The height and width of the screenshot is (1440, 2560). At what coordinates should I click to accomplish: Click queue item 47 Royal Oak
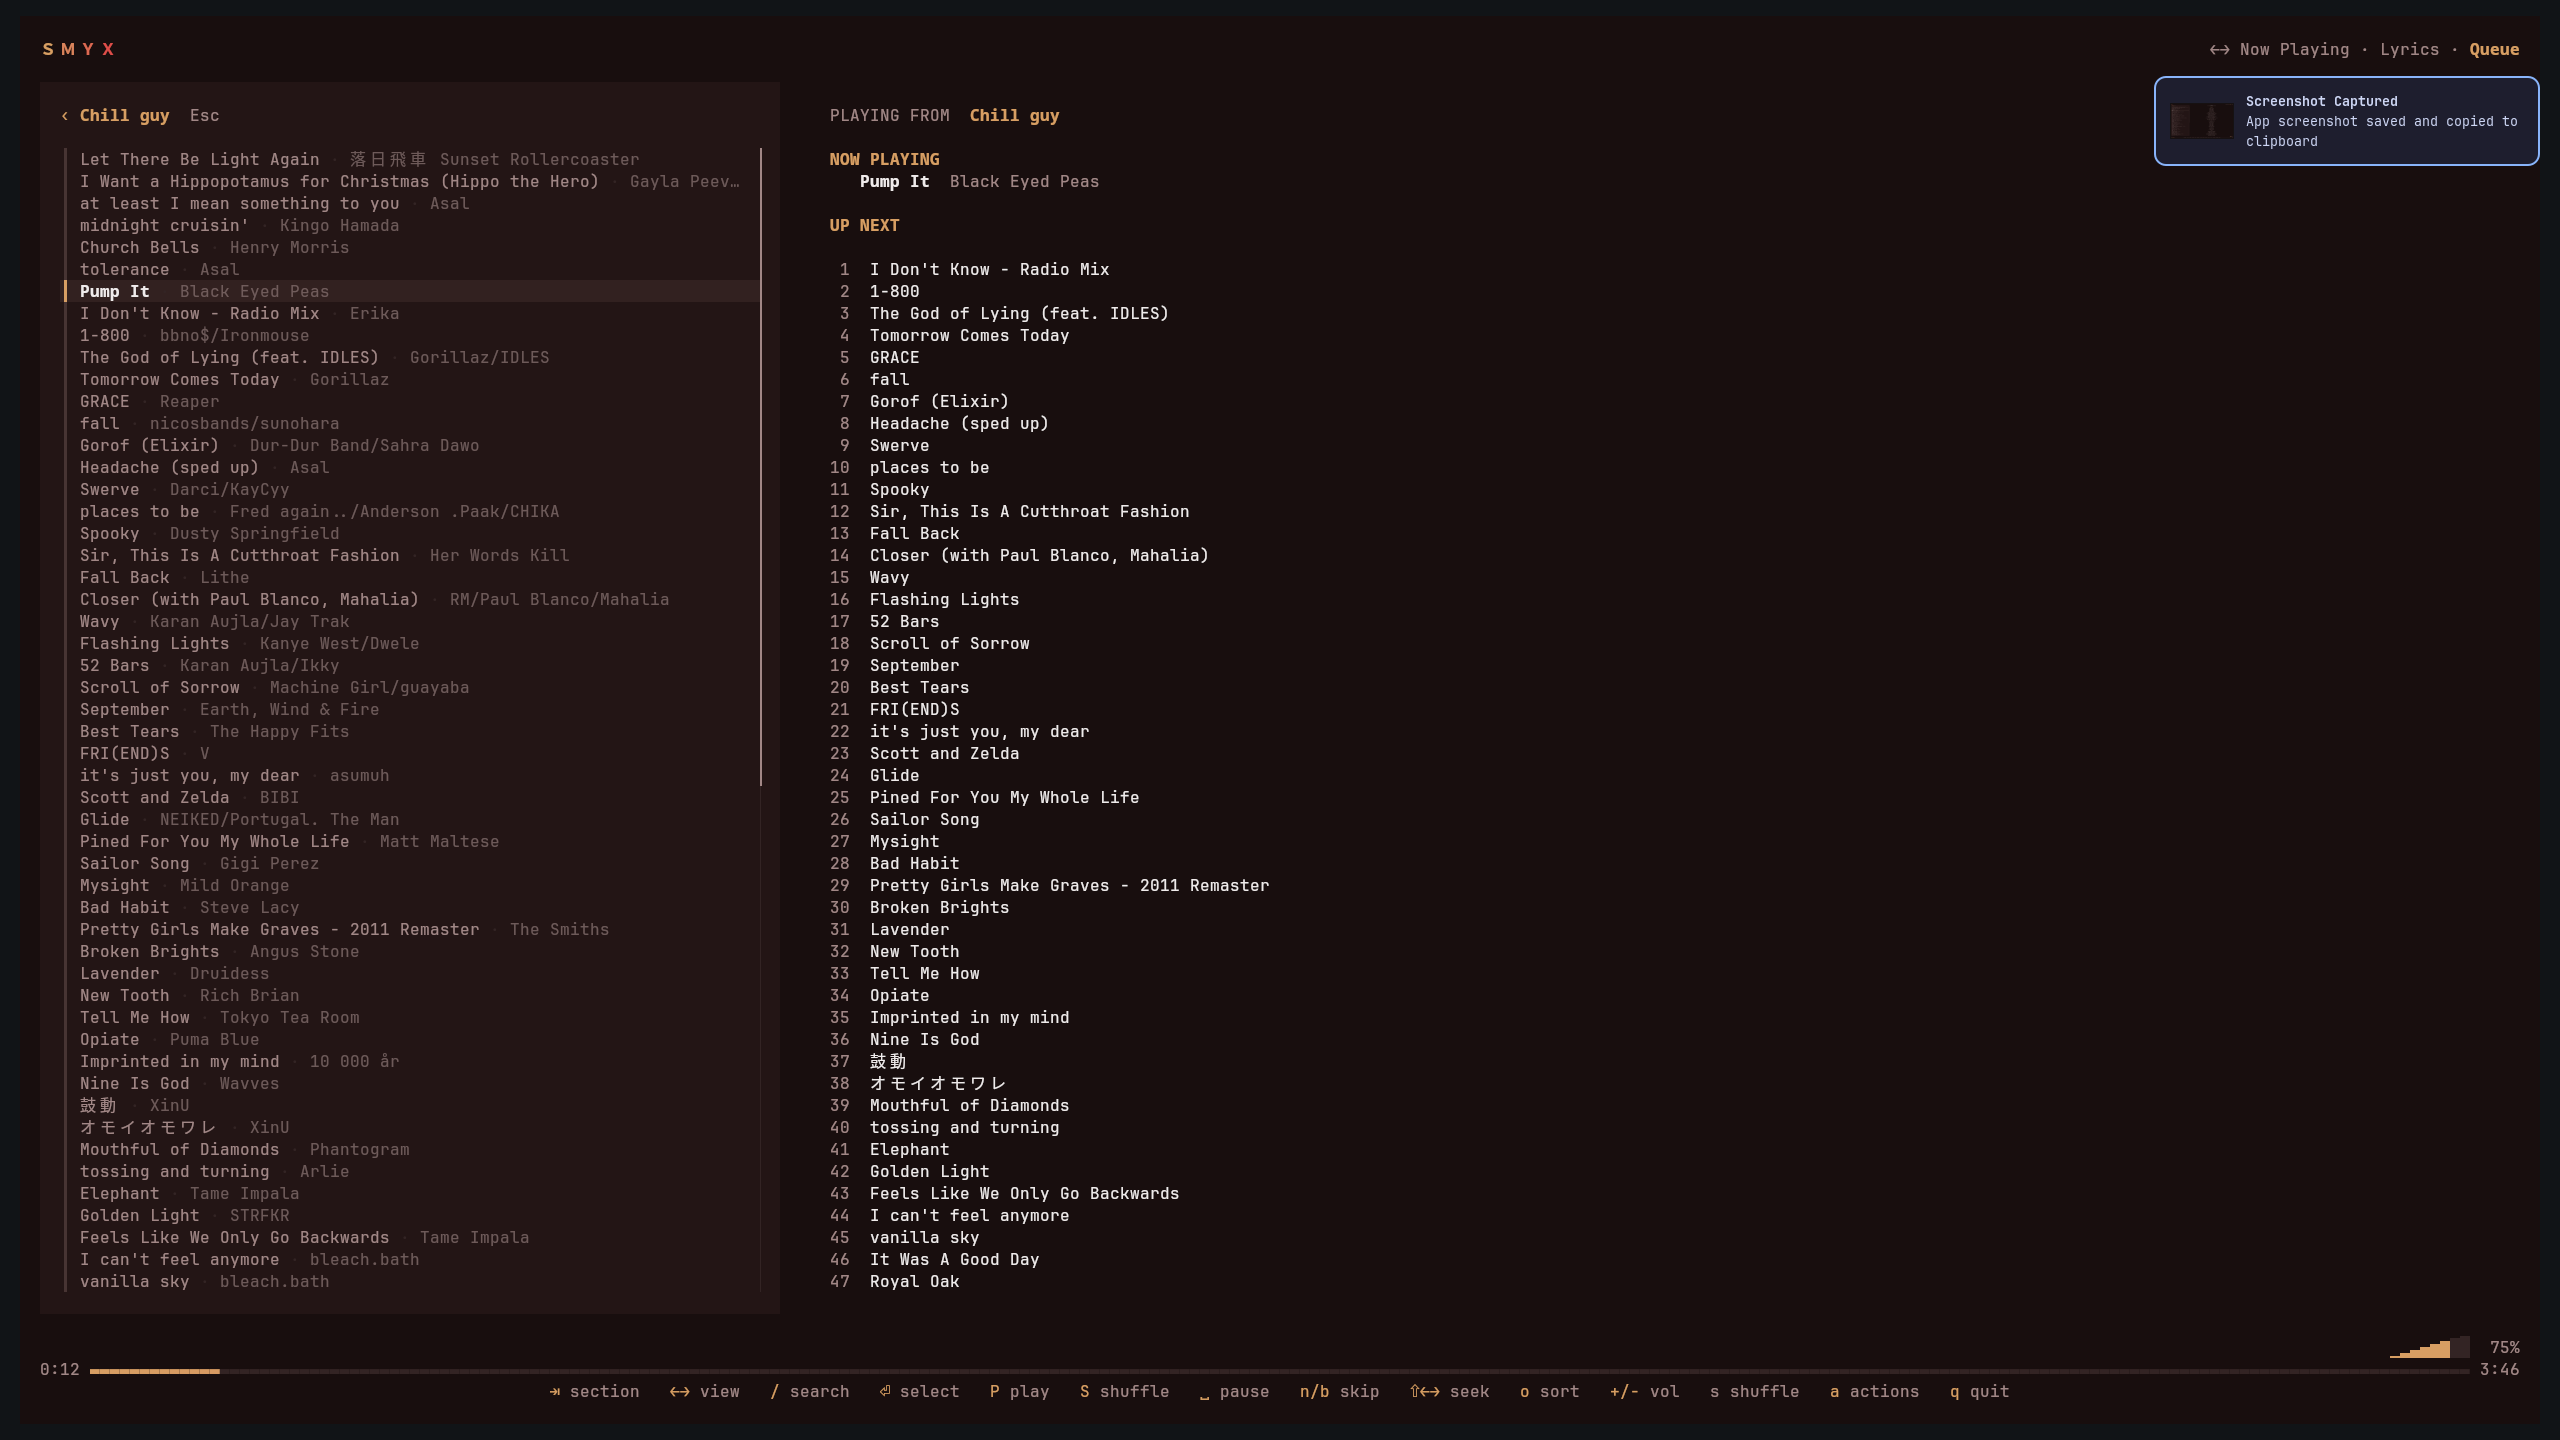914,1282
